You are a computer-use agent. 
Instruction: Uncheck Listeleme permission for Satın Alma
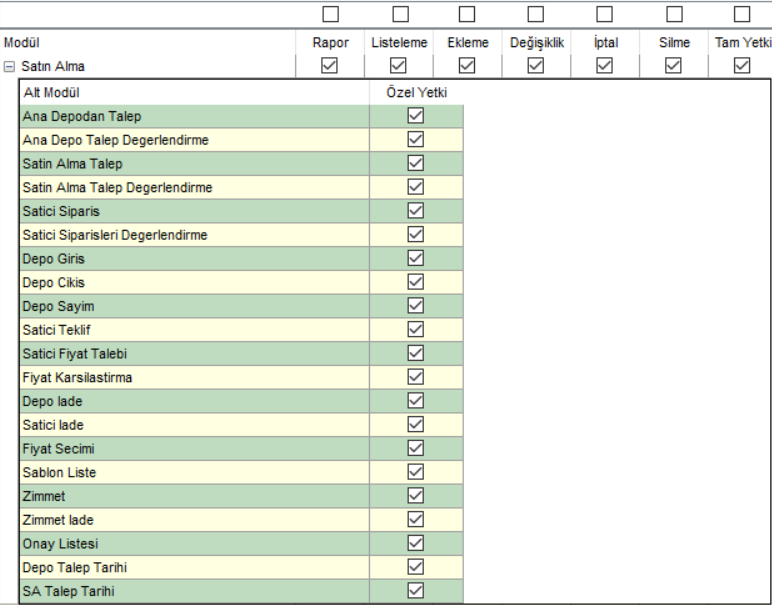tap(398, 65)
